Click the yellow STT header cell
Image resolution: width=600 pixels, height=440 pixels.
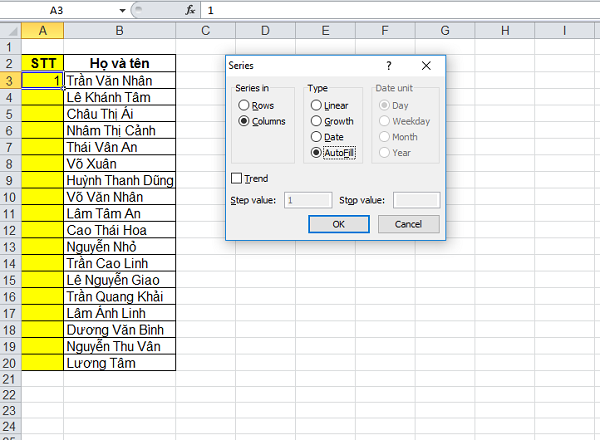tap(42, 63)
